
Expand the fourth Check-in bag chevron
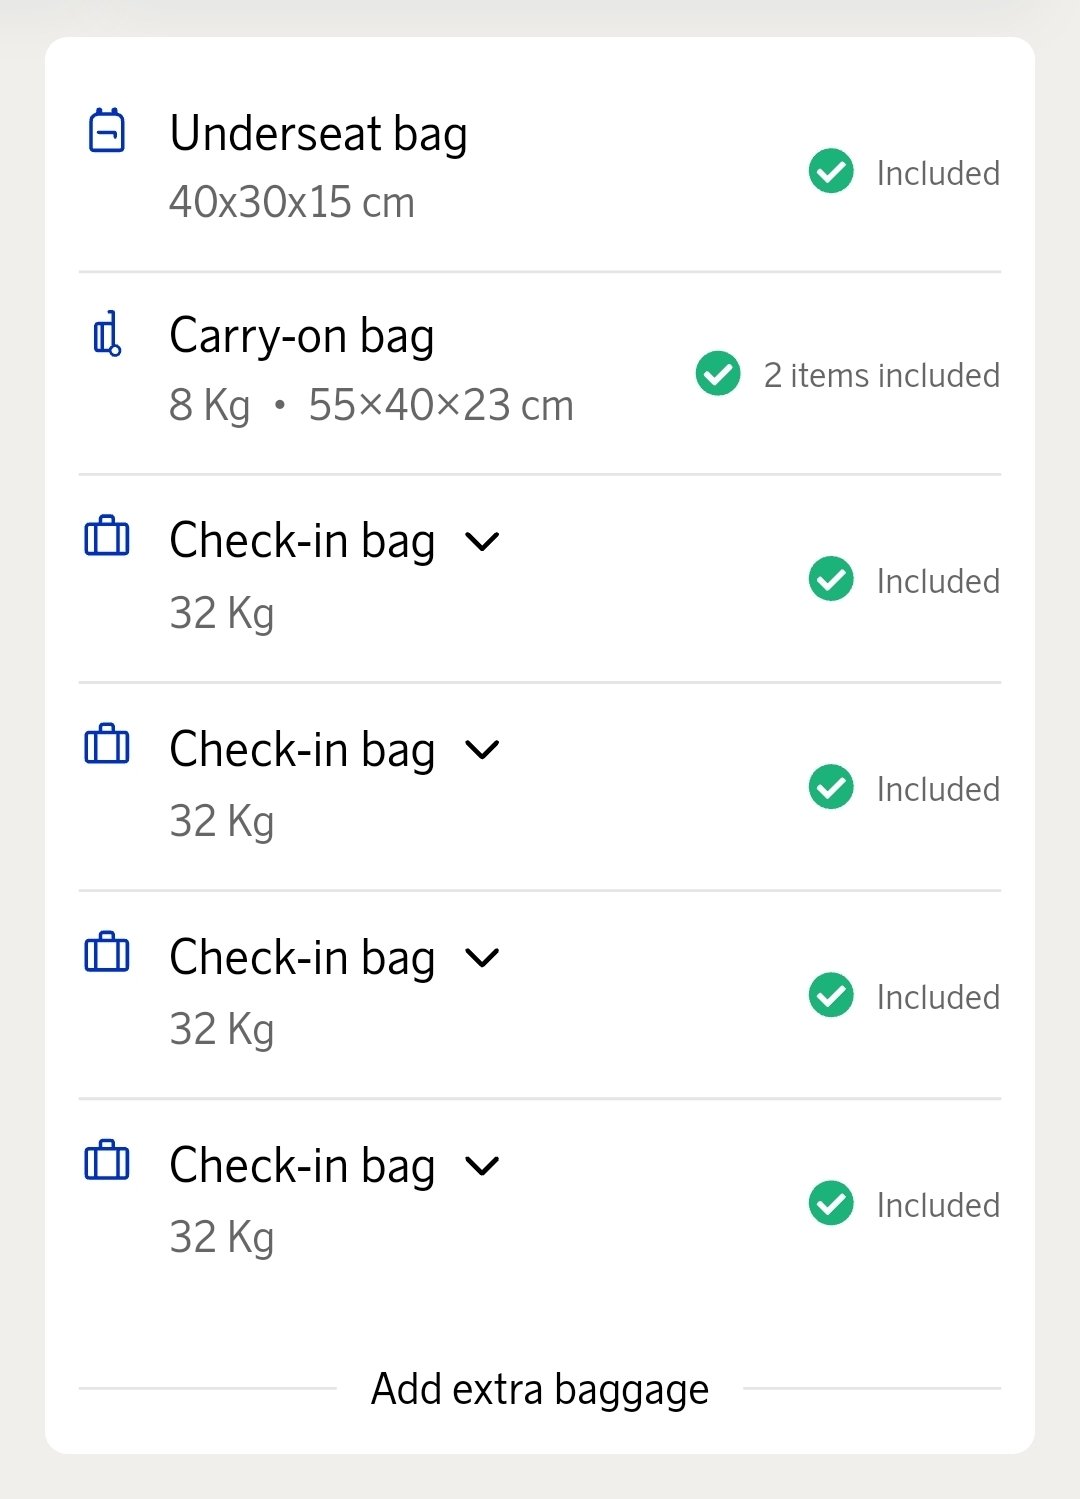(x=483, y=1166)
